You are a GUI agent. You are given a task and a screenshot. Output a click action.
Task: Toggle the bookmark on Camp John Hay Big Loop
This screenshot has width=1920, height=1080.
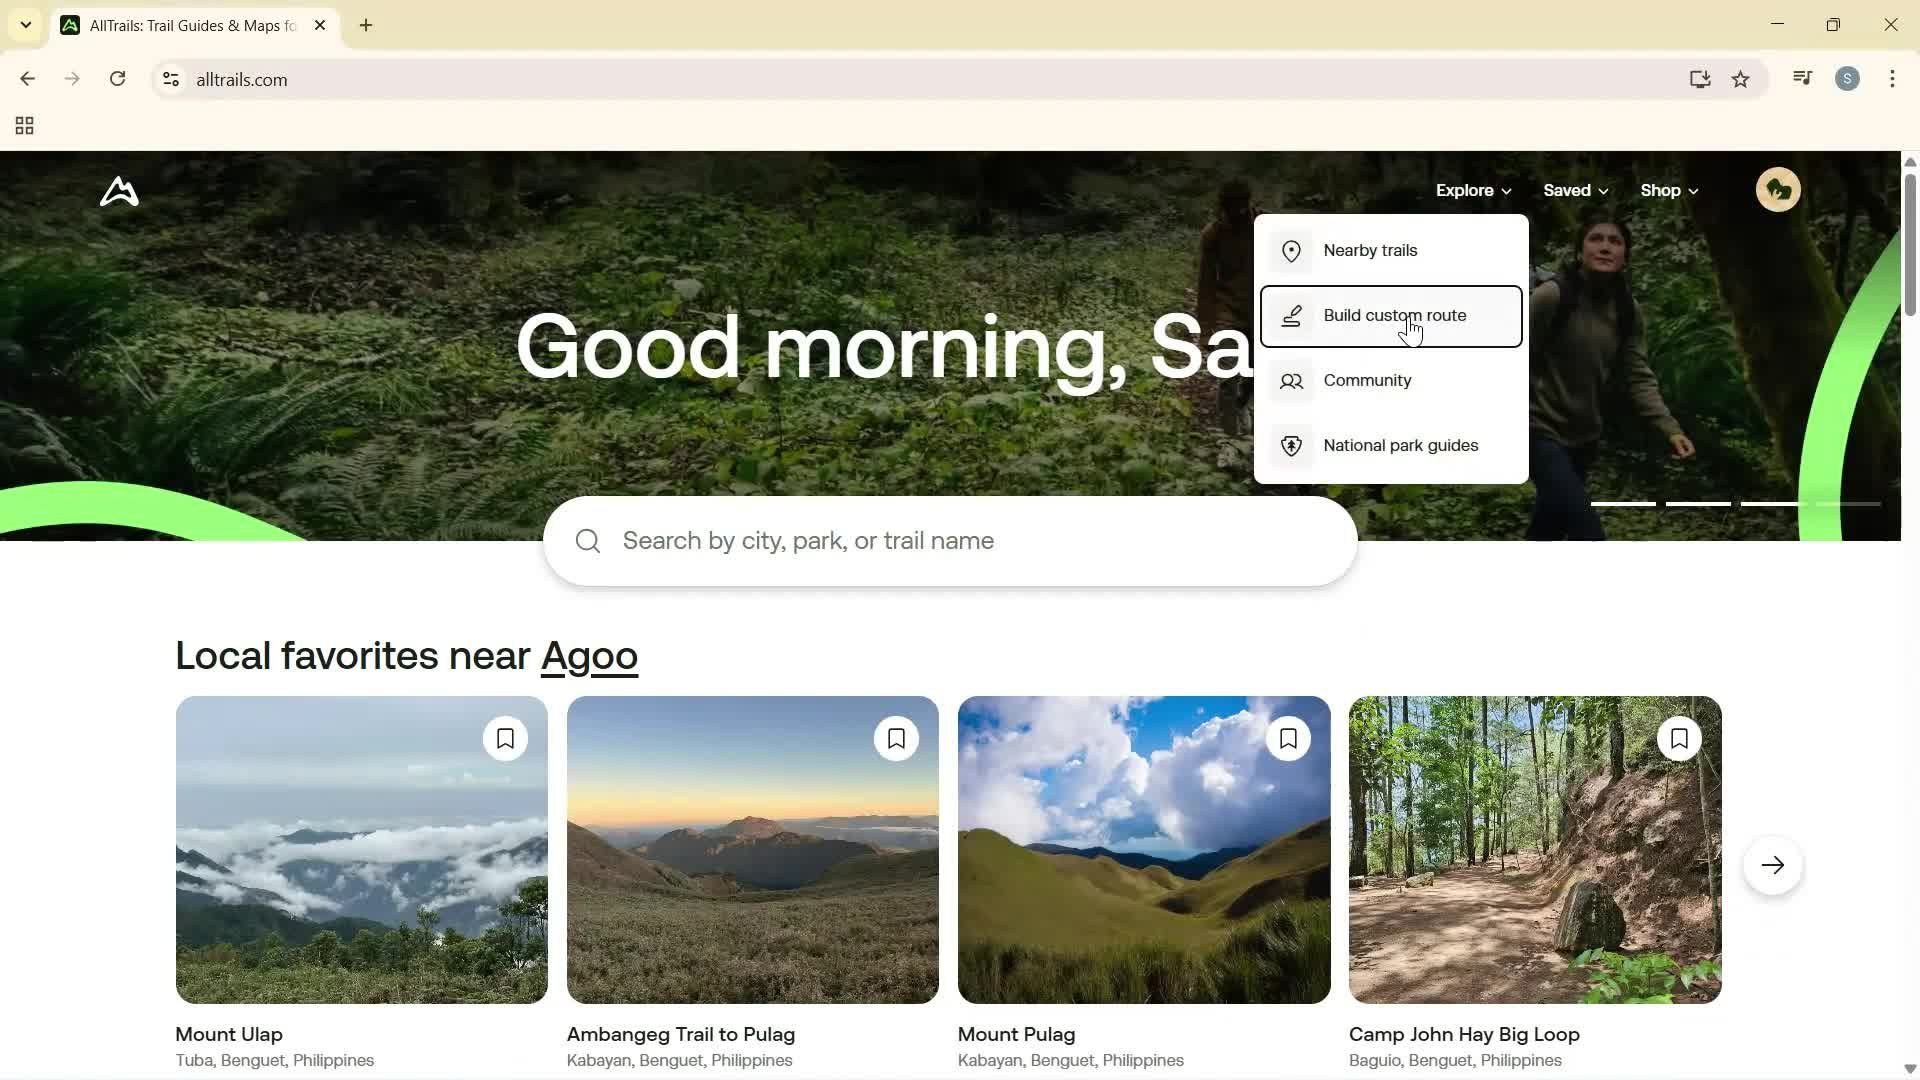pos(1680,738)
